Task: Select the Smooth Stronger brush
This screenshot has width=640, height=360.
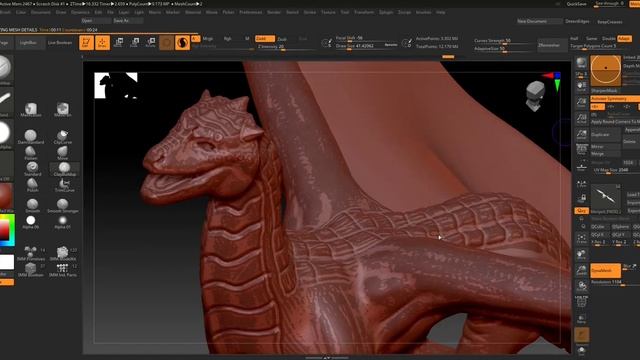Action: 62,205
